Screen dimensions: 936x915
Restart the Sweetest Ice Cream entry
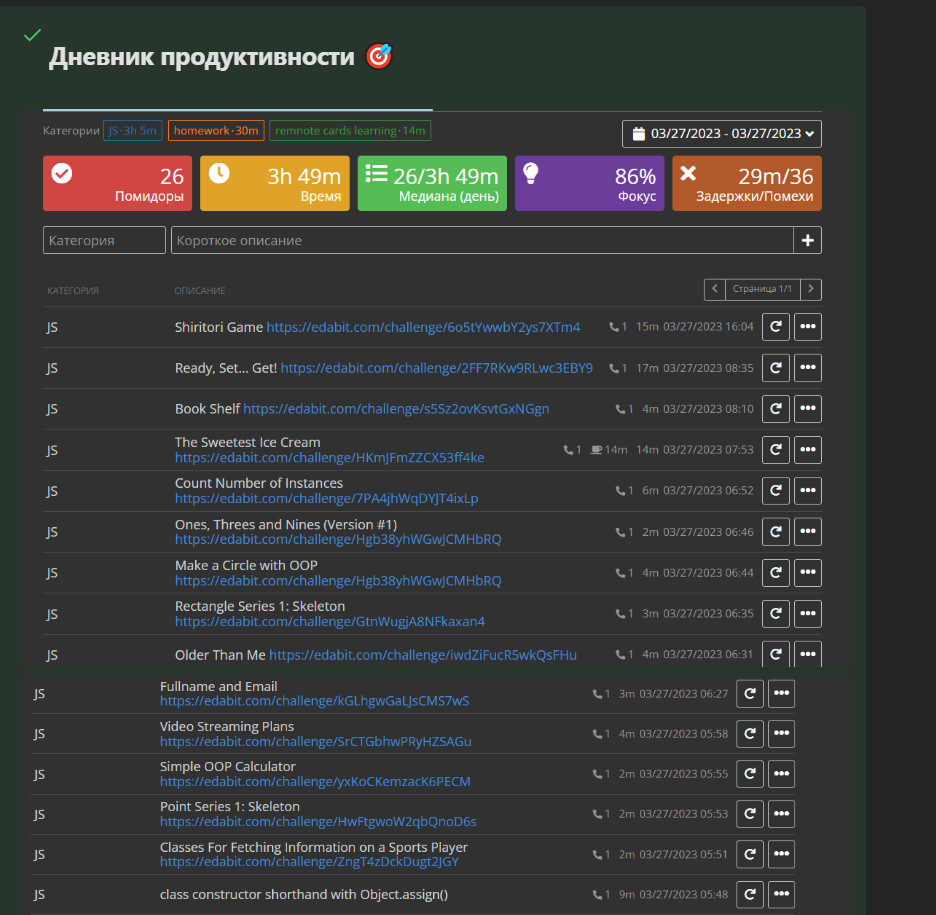pyautogui.click(x=775, y=450)
